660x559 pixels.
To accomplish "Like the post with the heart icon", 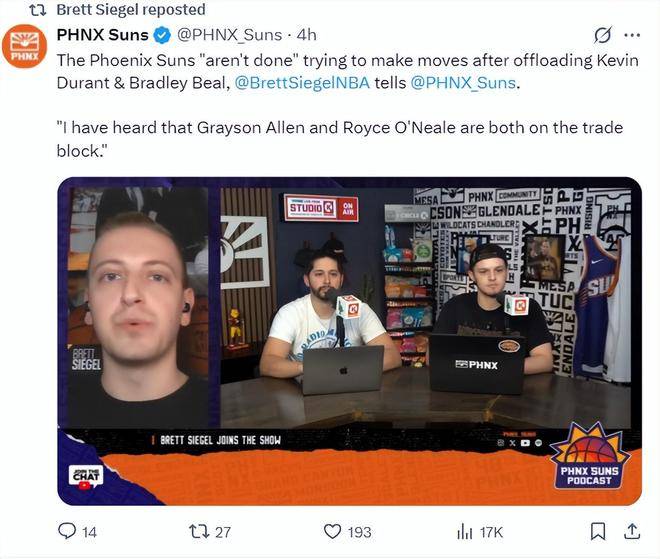I will [x=332, y=532].
